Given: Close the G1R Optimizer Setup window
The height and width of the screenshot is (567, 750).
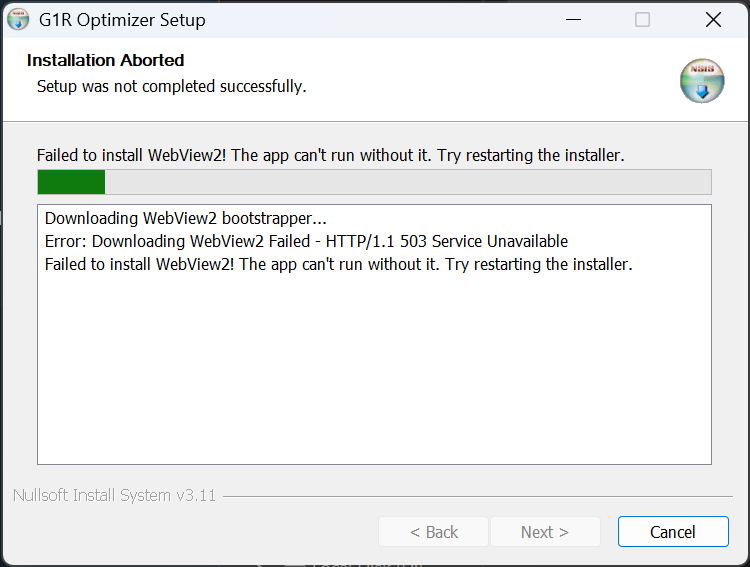Looking at the screenshot, I should pyautogui.click(x=713, y=20).
